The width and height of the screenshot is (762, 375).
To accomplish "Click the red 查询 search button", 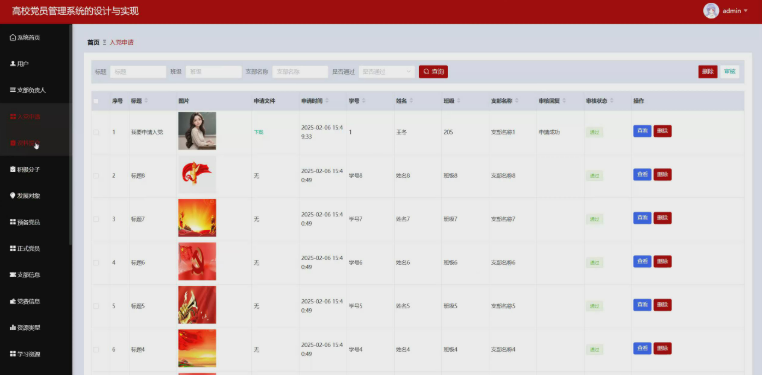I will click(x=433, y=72).
